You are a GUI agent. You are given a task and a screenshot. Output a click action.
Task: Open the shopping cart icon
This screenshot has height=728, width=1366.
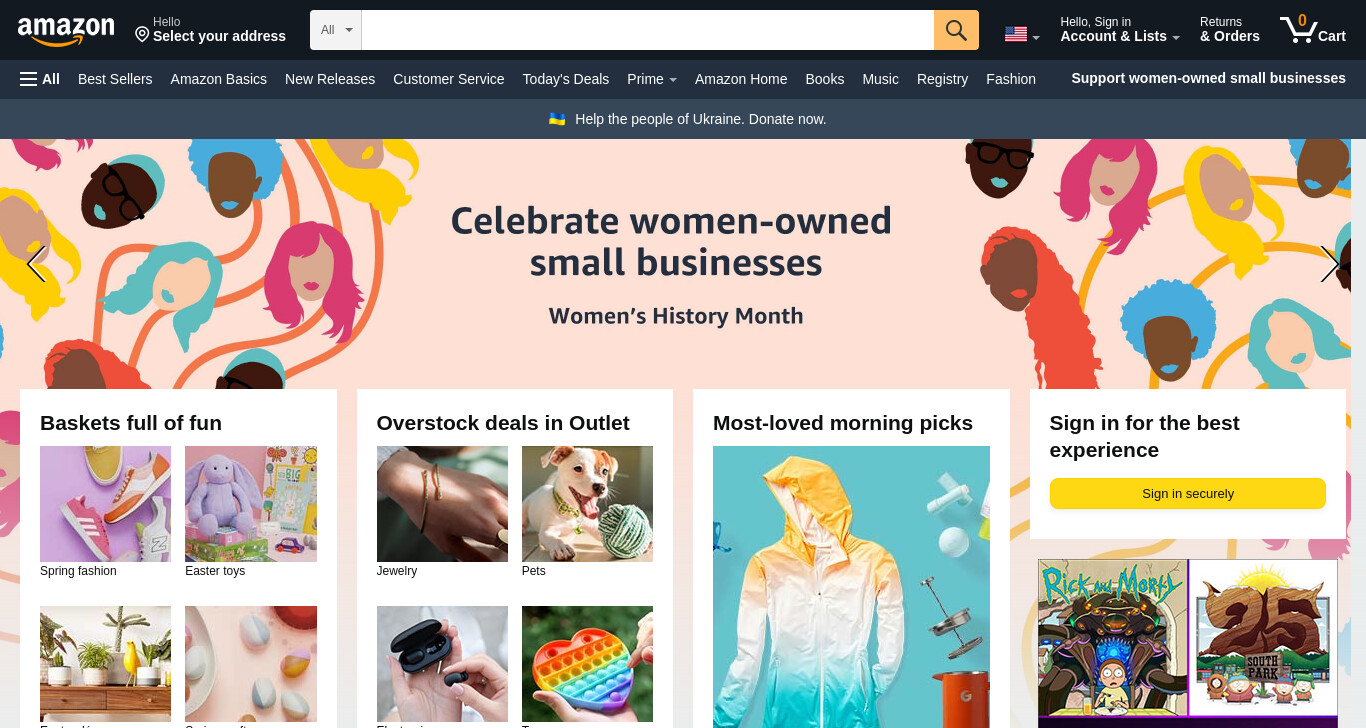1312,29
